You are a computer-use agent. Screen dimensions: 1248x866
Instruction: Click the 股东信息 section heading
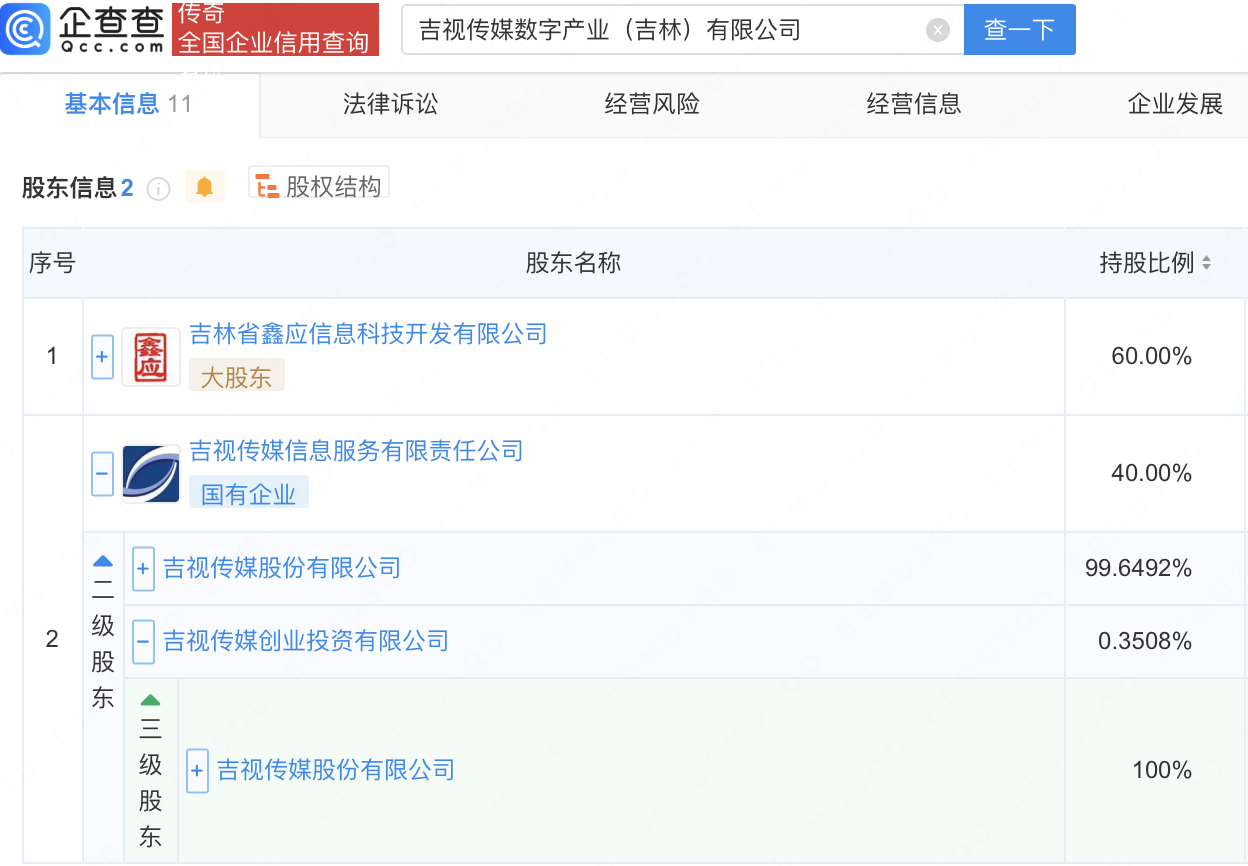point(70,187)
